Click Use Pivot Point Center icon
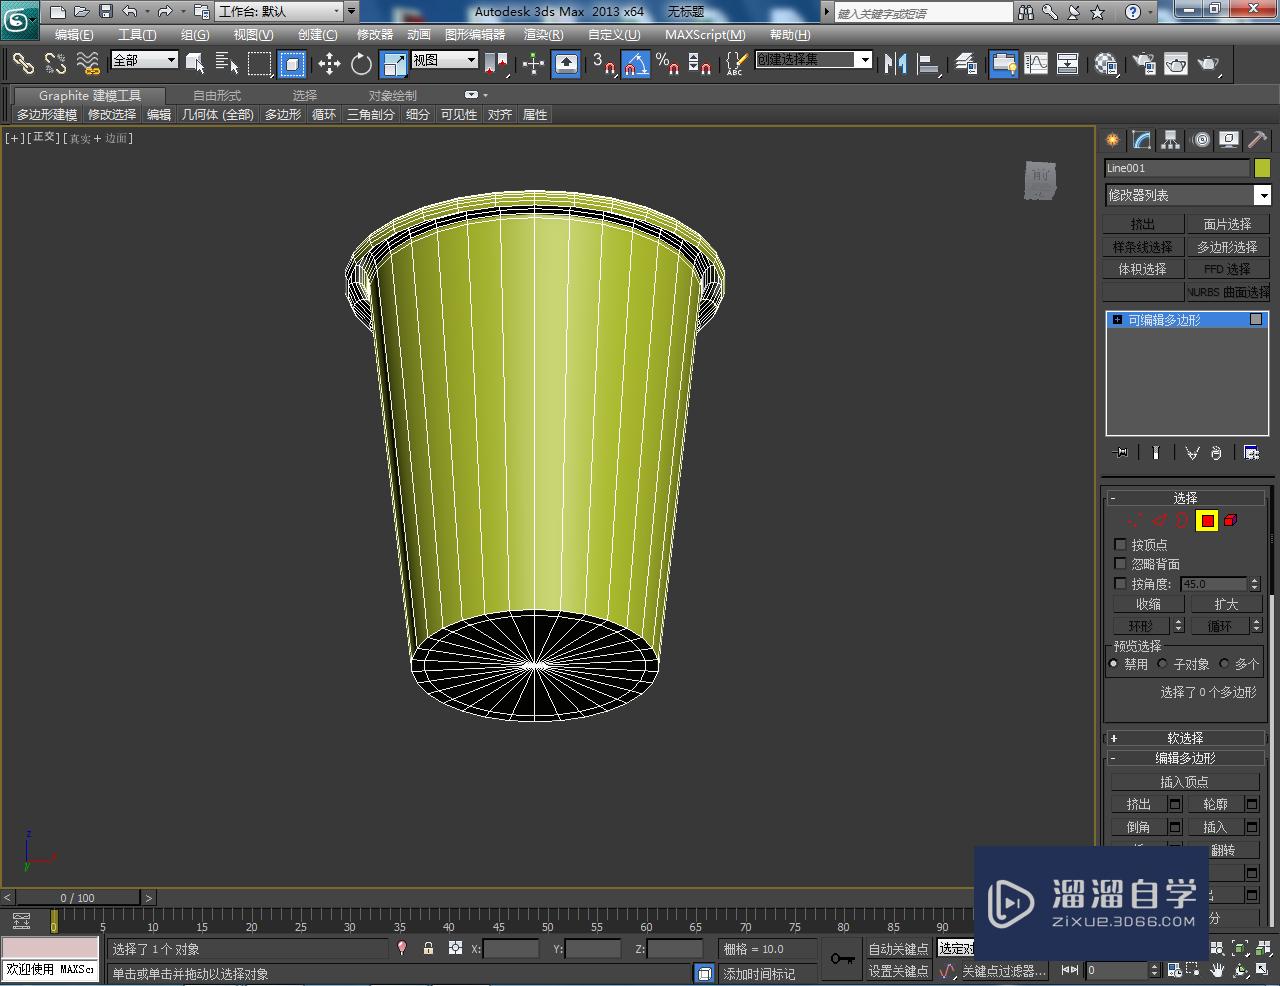 496,64
